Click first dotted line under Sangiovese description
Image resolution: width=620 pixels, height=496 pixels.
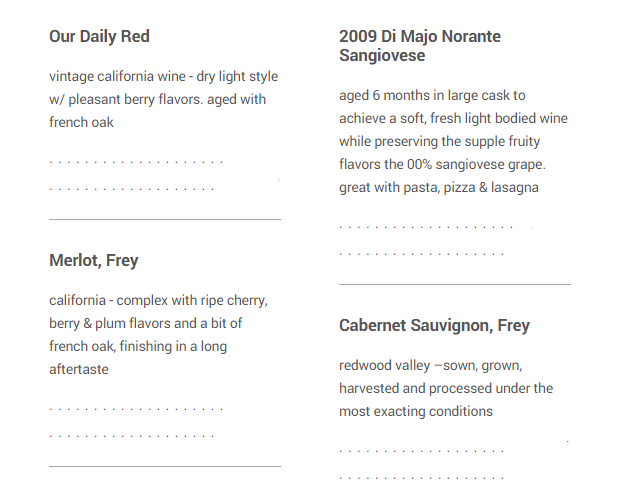tap(426, 228)
